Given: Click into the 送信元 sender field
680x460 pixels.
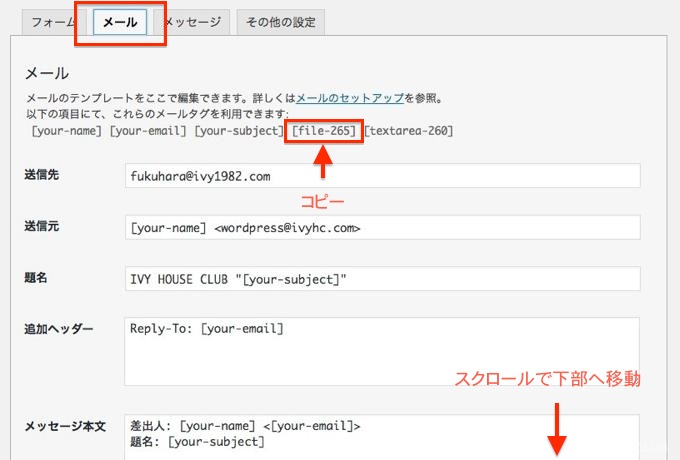Looking at the screenshot, I should [382, 228].
